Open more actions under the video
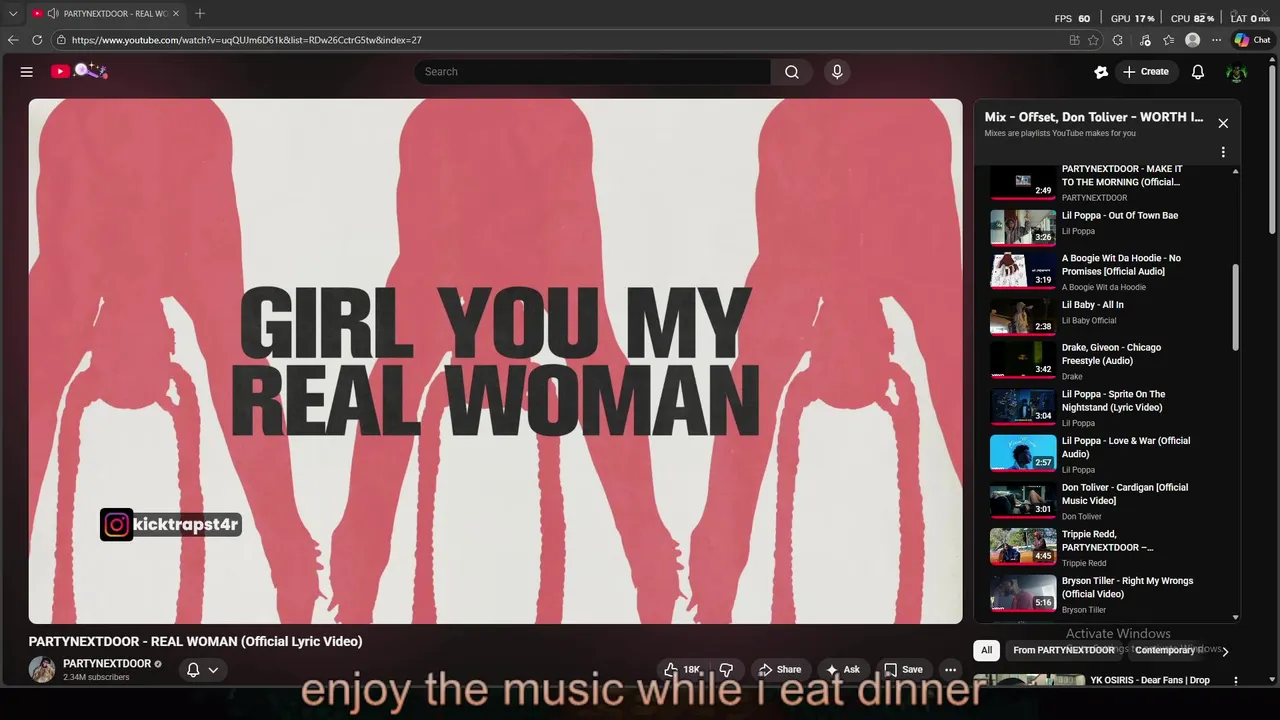This screenshot has height=720, width=1280. pos(951,670)
